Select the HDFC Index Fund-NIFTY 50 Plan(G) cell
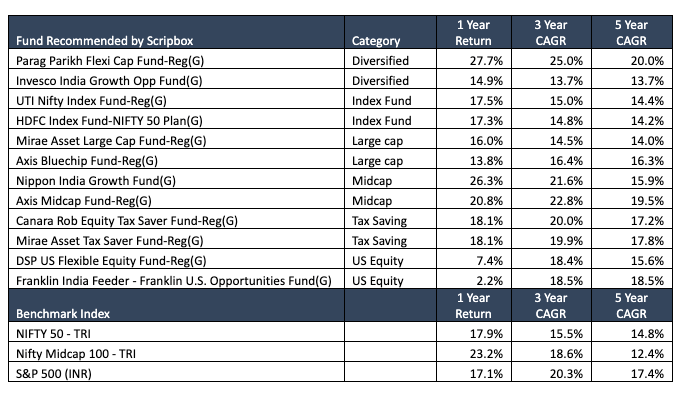The height and width of the screenshot is (393, 680). coord(176,119)
